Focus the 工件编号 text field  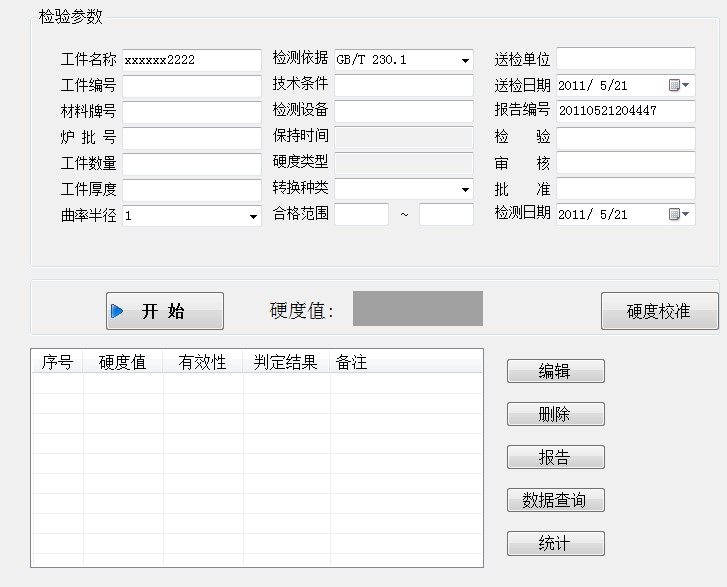coord(191,86)
